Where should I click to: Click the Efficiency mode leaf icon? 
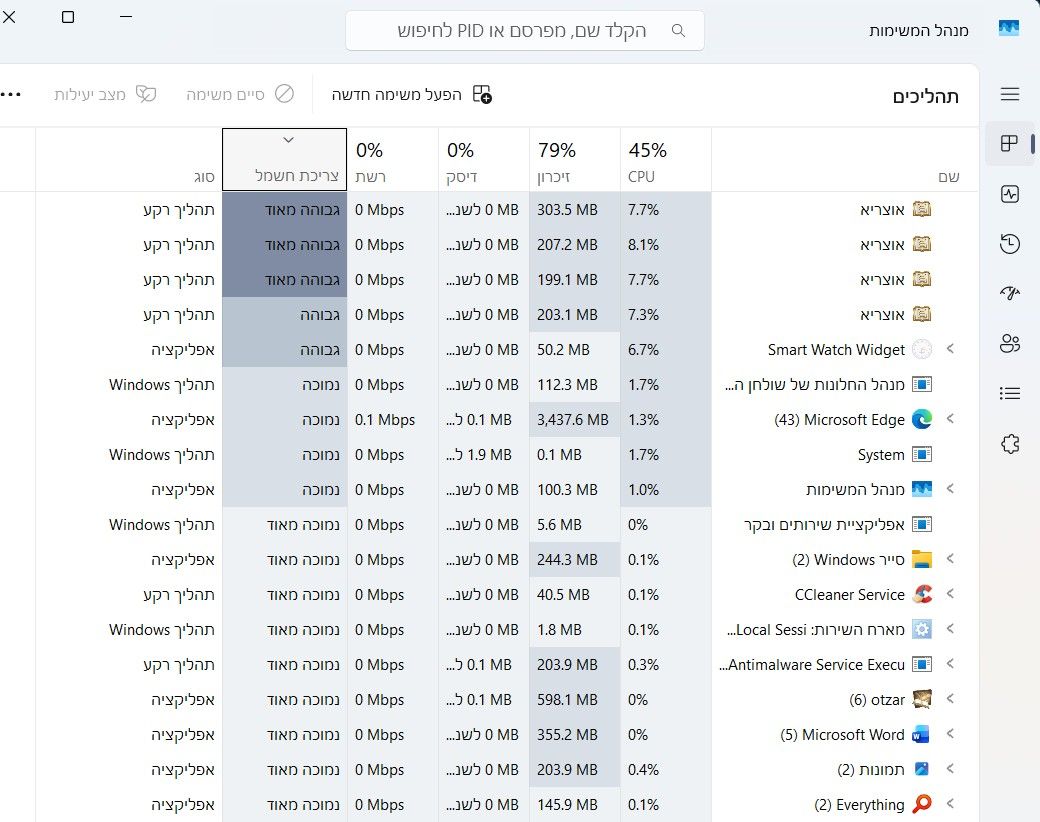click(x=146, y=94)
